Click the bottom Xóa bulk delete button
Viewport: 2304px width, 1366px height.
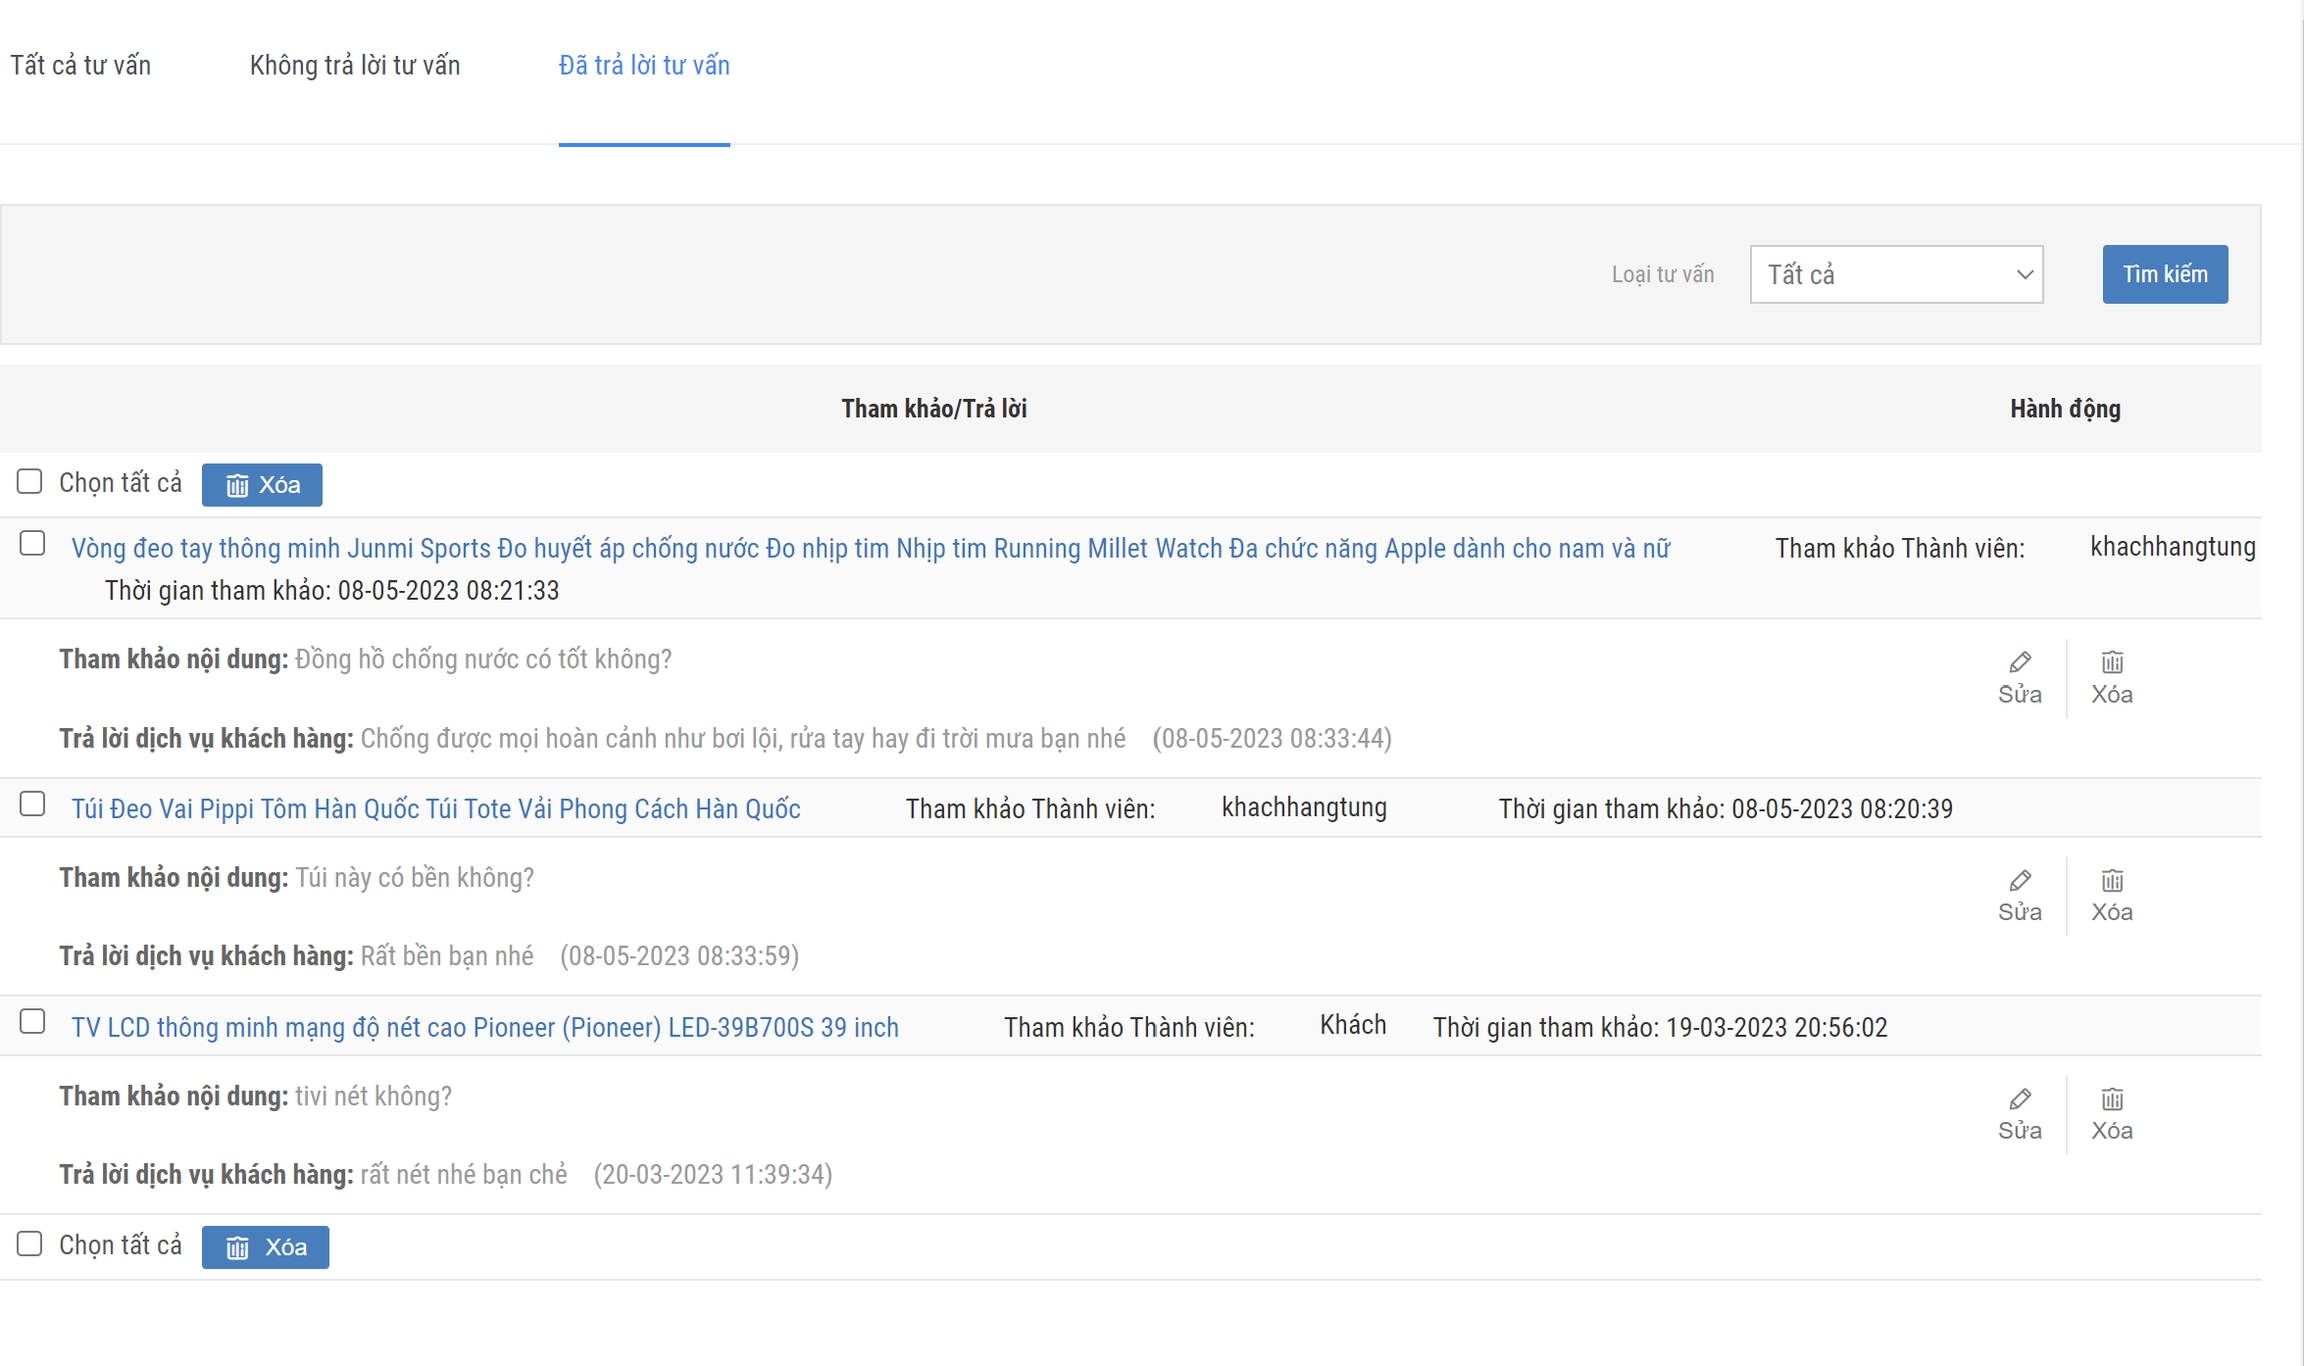coord(265,1247)
